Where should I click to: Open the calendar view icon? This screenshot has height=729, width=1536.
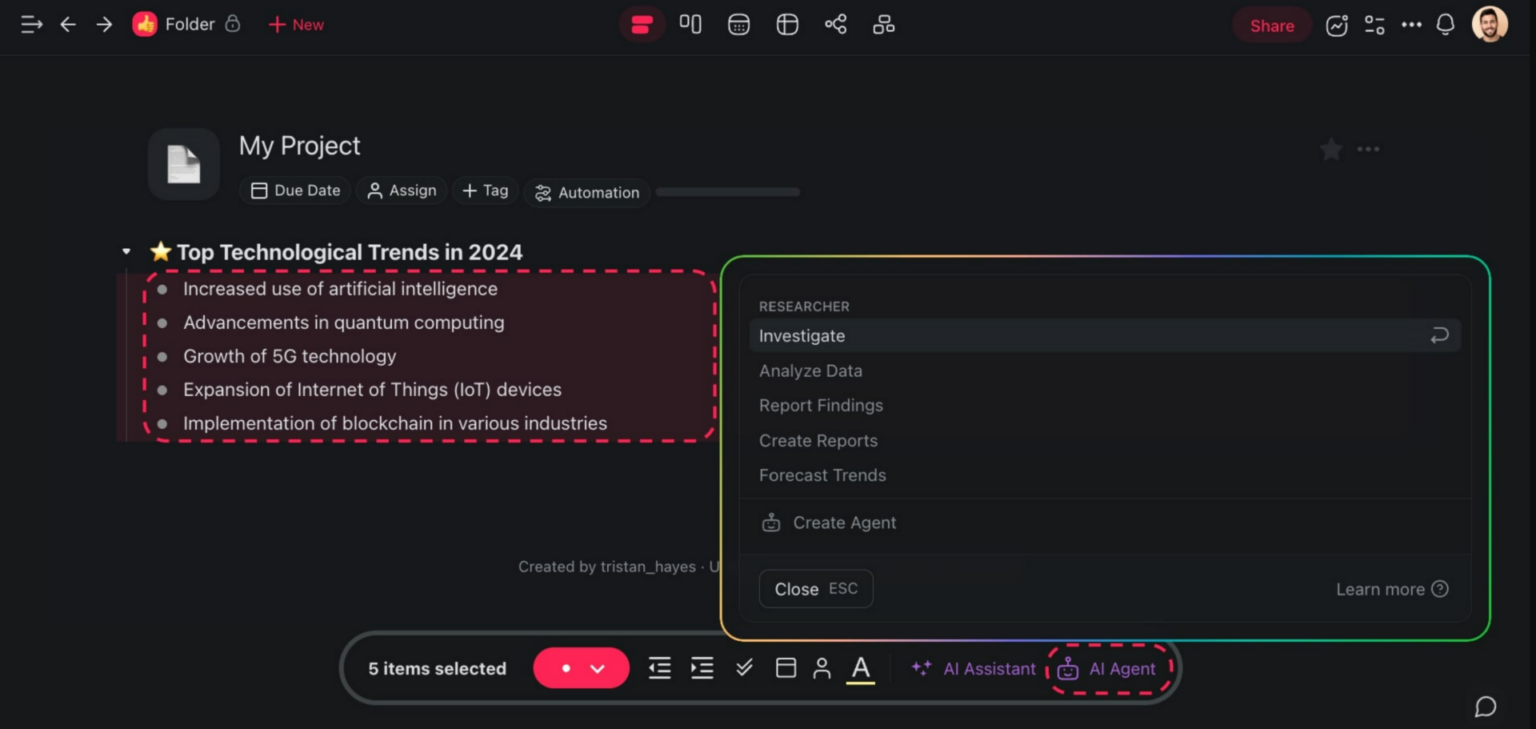(739, 25)
